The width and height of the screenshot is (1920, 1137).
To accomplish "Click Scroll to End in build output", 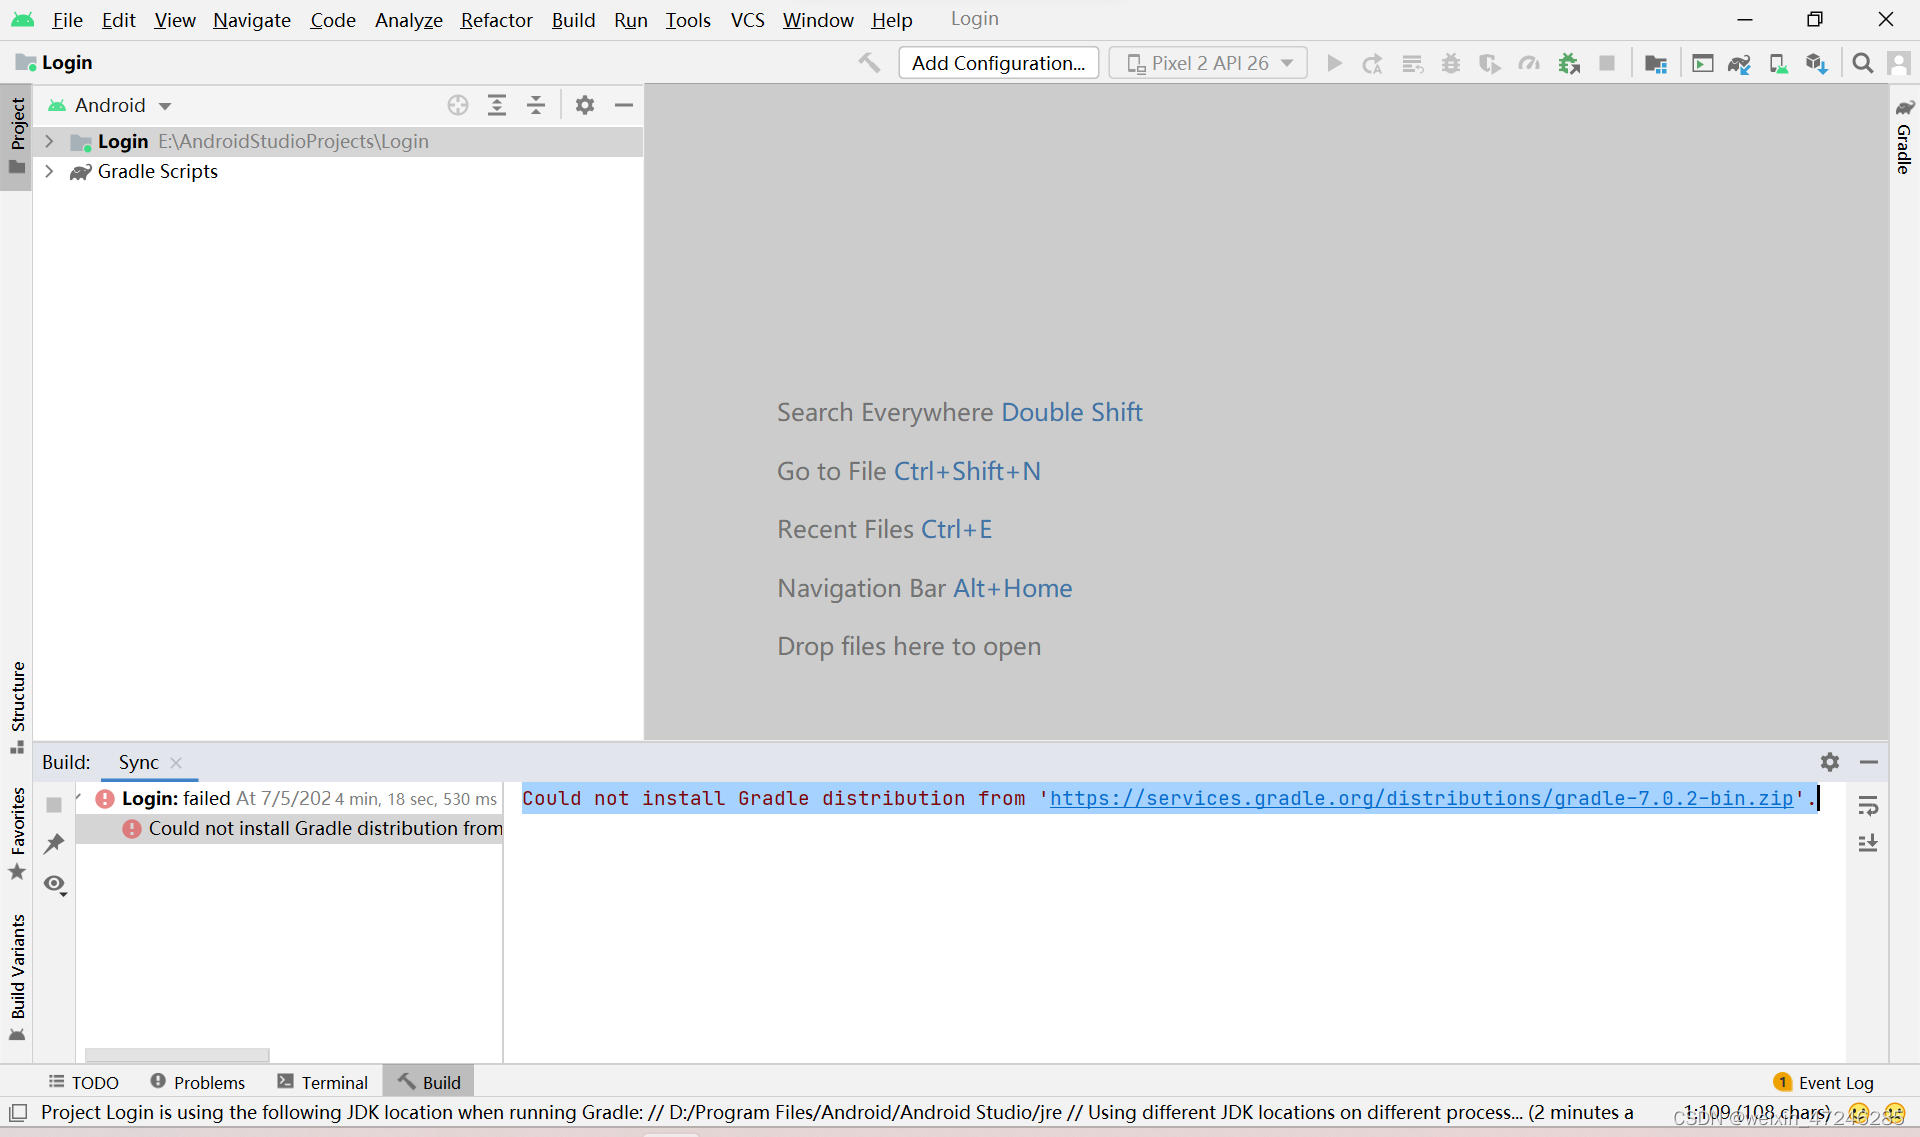I will click(1868, 843).
